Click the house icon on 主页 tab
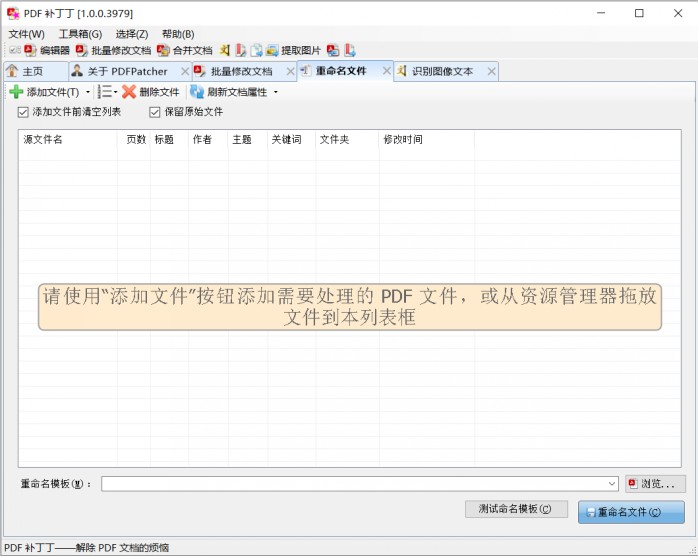Image resolution: width=698 pixels, height=556 pixels. tap(12, 71)
